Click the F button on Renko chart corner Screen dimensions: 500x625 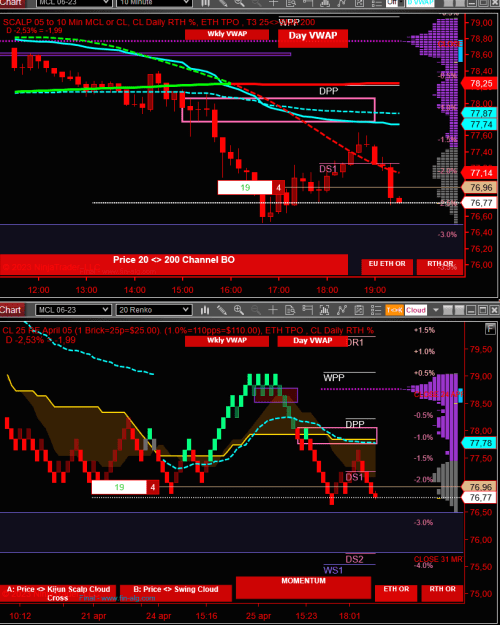click(x=490, y=329)
